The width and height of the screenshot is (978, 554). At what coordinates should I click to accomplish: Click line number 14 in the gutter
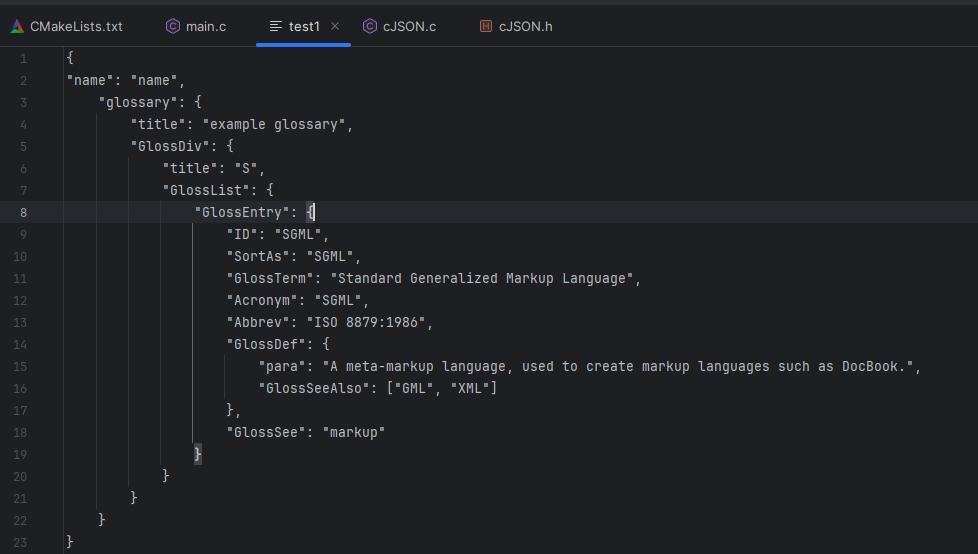click(20, 344)
